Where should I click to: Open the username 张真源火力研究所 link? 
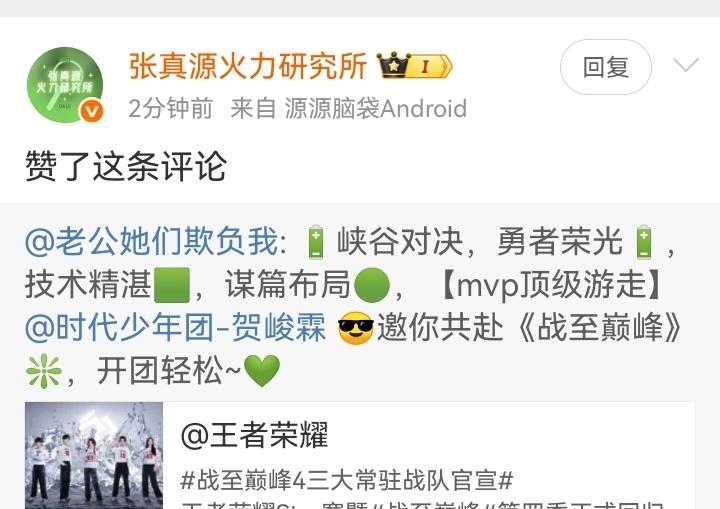(x=248, y=67)
